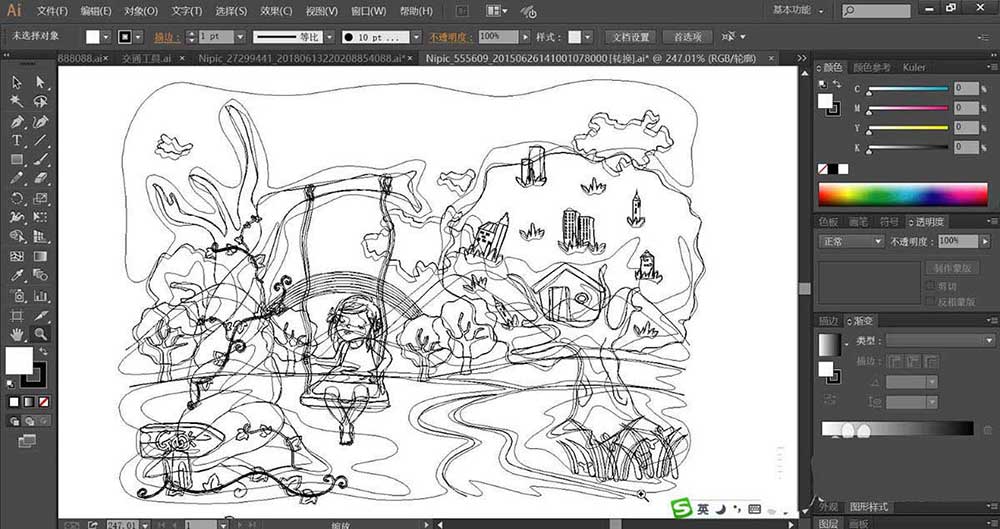Set paint mode to Gradient in toolbox

point(29,402)
